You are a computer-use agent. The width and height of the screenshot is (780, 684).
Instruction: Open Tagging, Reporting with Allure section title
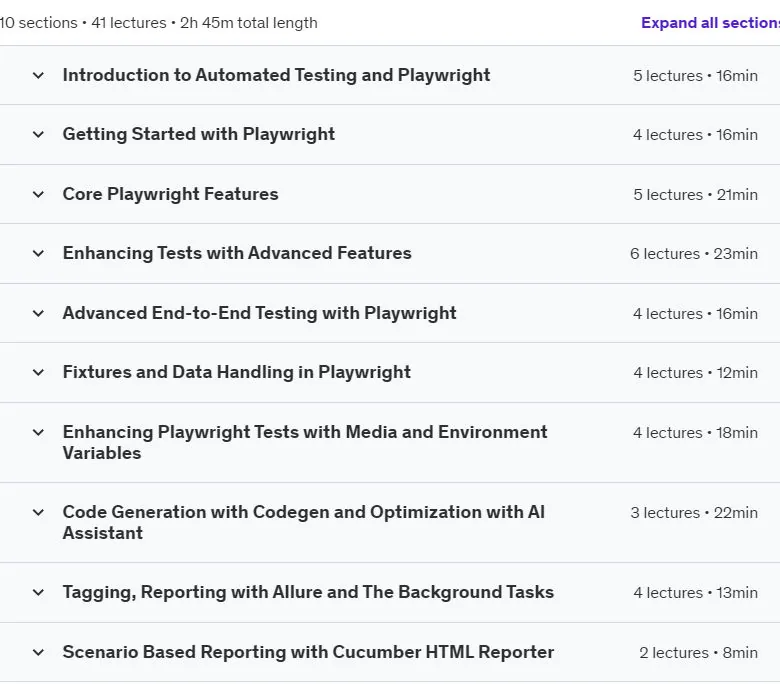click(308, 592)
